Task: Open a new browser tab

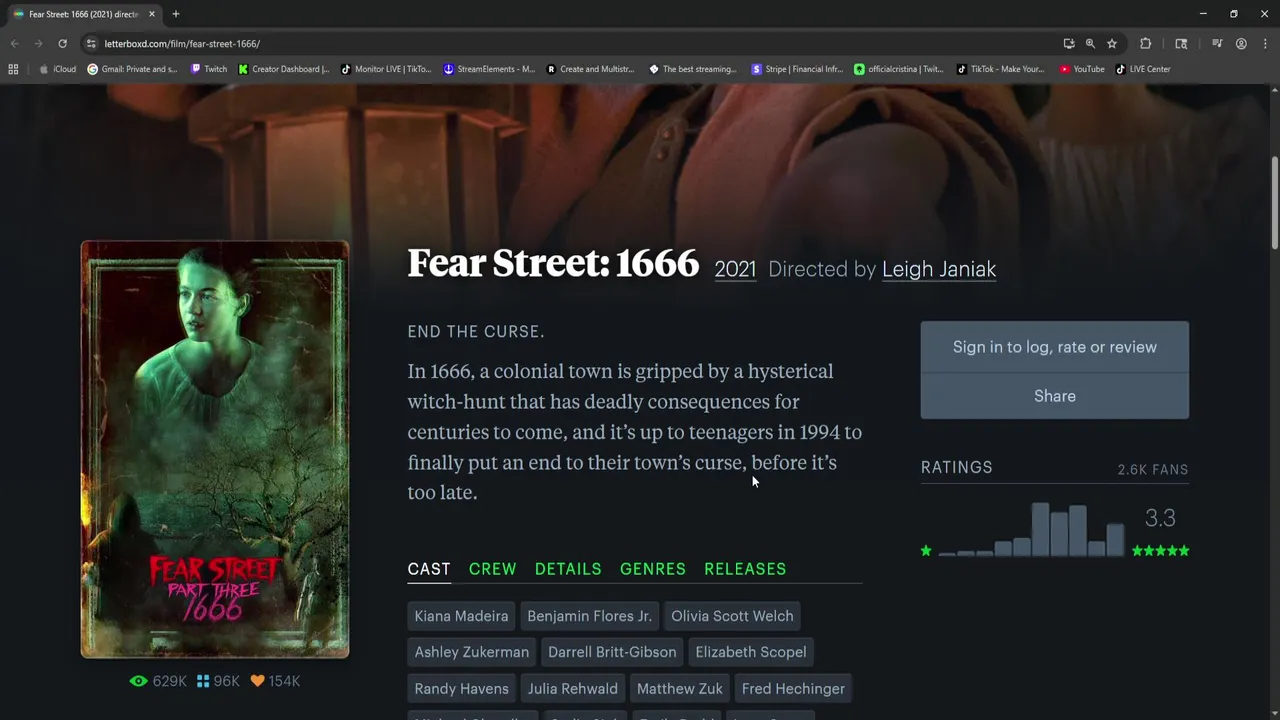Action: coord(176,14)
